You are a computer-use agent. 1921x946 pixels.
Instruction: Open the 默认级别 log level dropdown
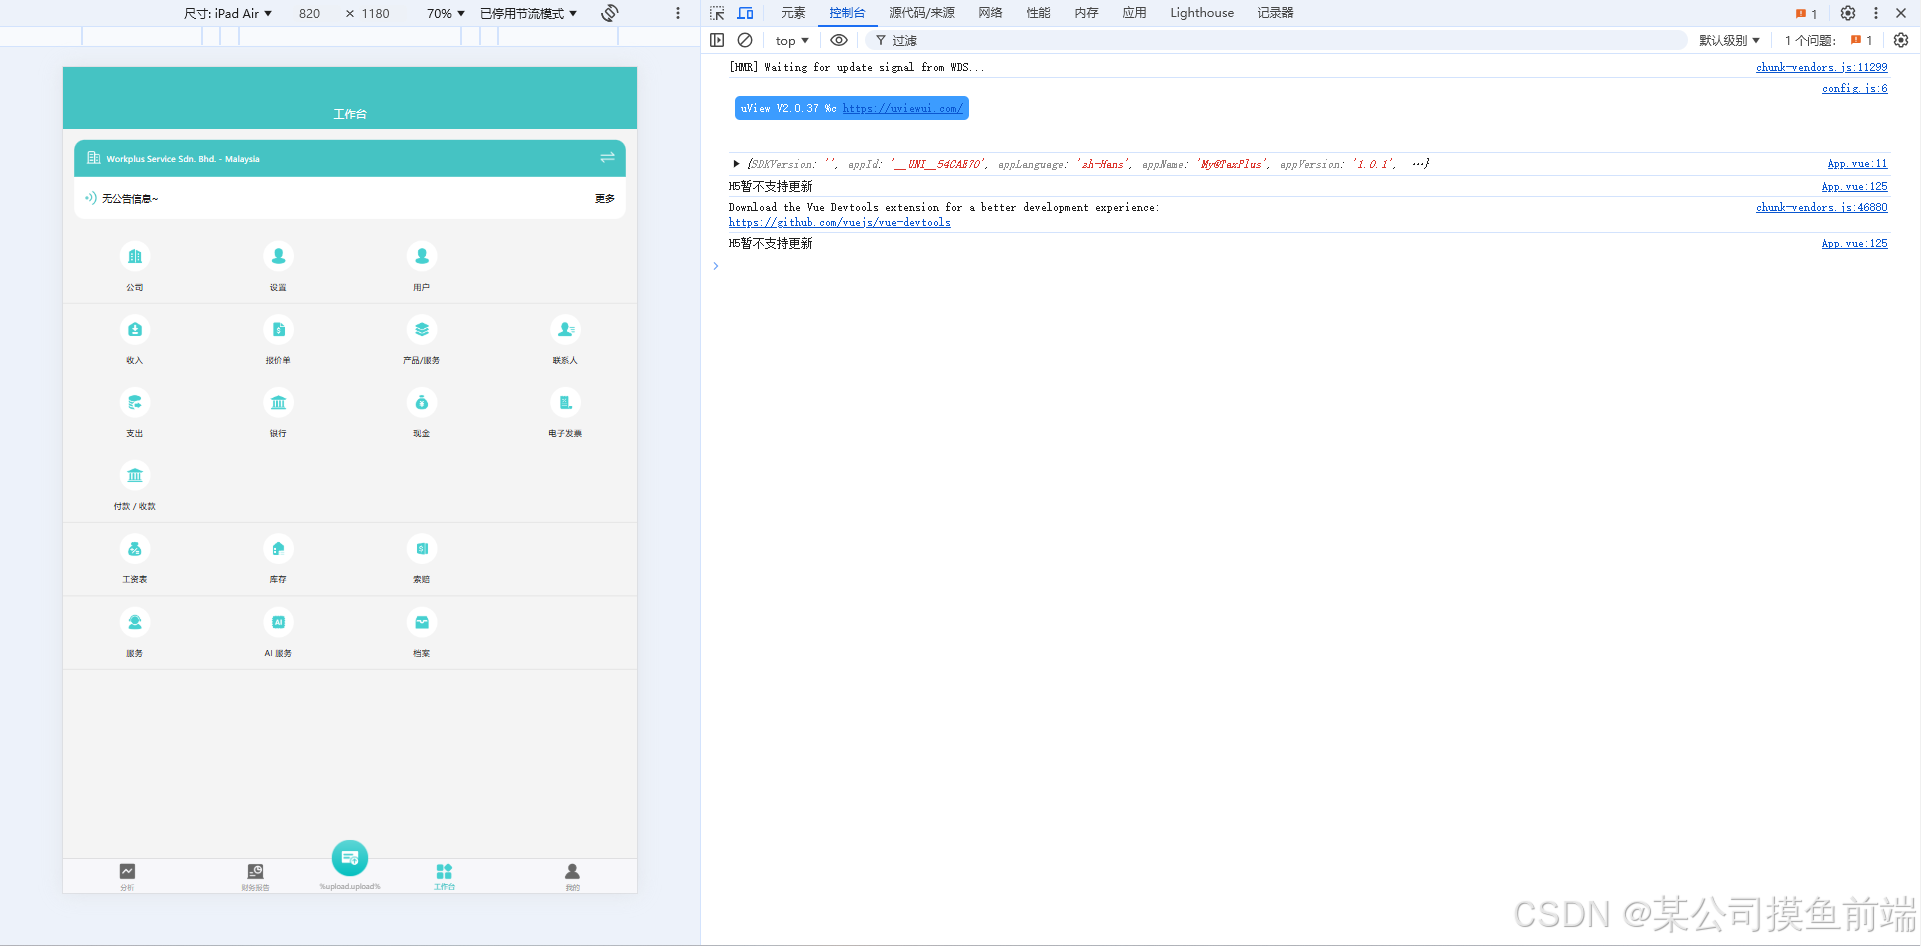(x=1729, y=40)
